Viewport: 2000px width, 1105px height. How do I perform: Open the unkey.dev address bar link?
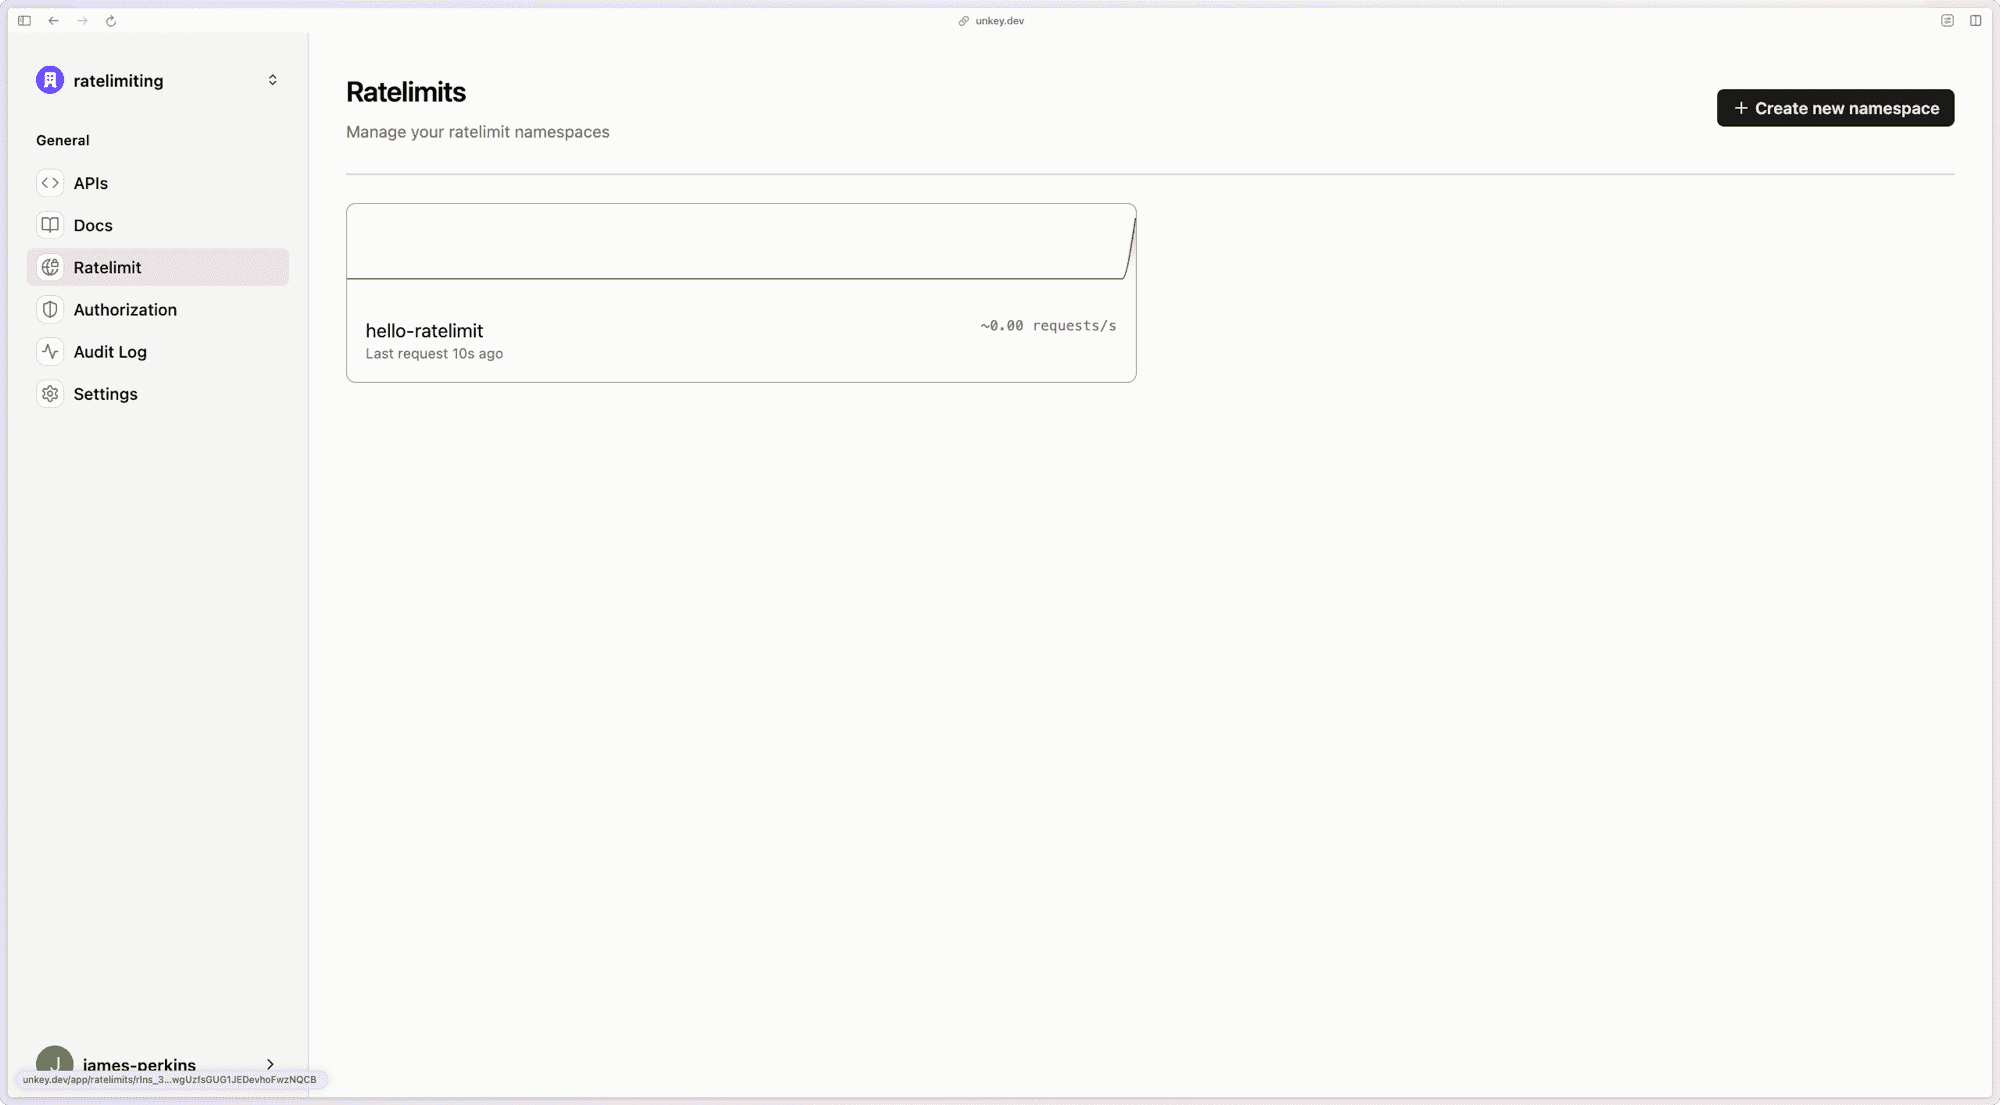click(1000, 20)
